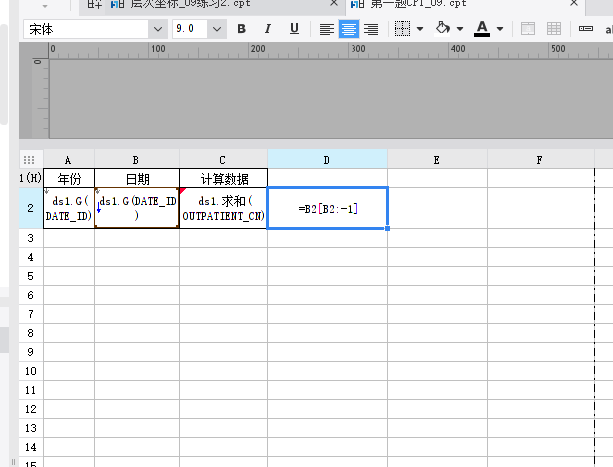This screenshot has width=613, height=467.
Task: Apply cell border style
Action: point(402,29)
